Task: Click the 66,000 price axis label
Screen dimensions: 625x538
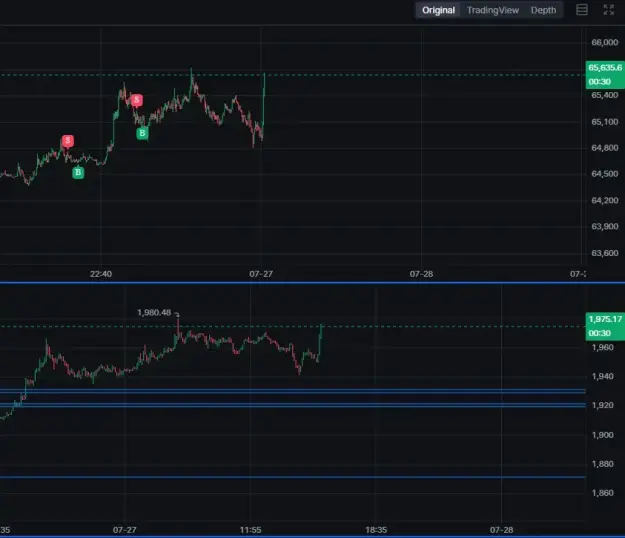Action: pyautogui.click(x=605, y=42)
